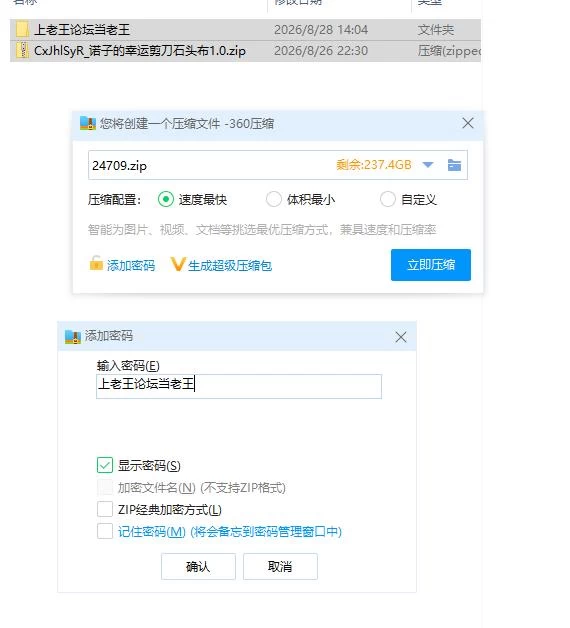Close the 添加密码 dialog
570x628 pixels.
(x=401, y=337)
